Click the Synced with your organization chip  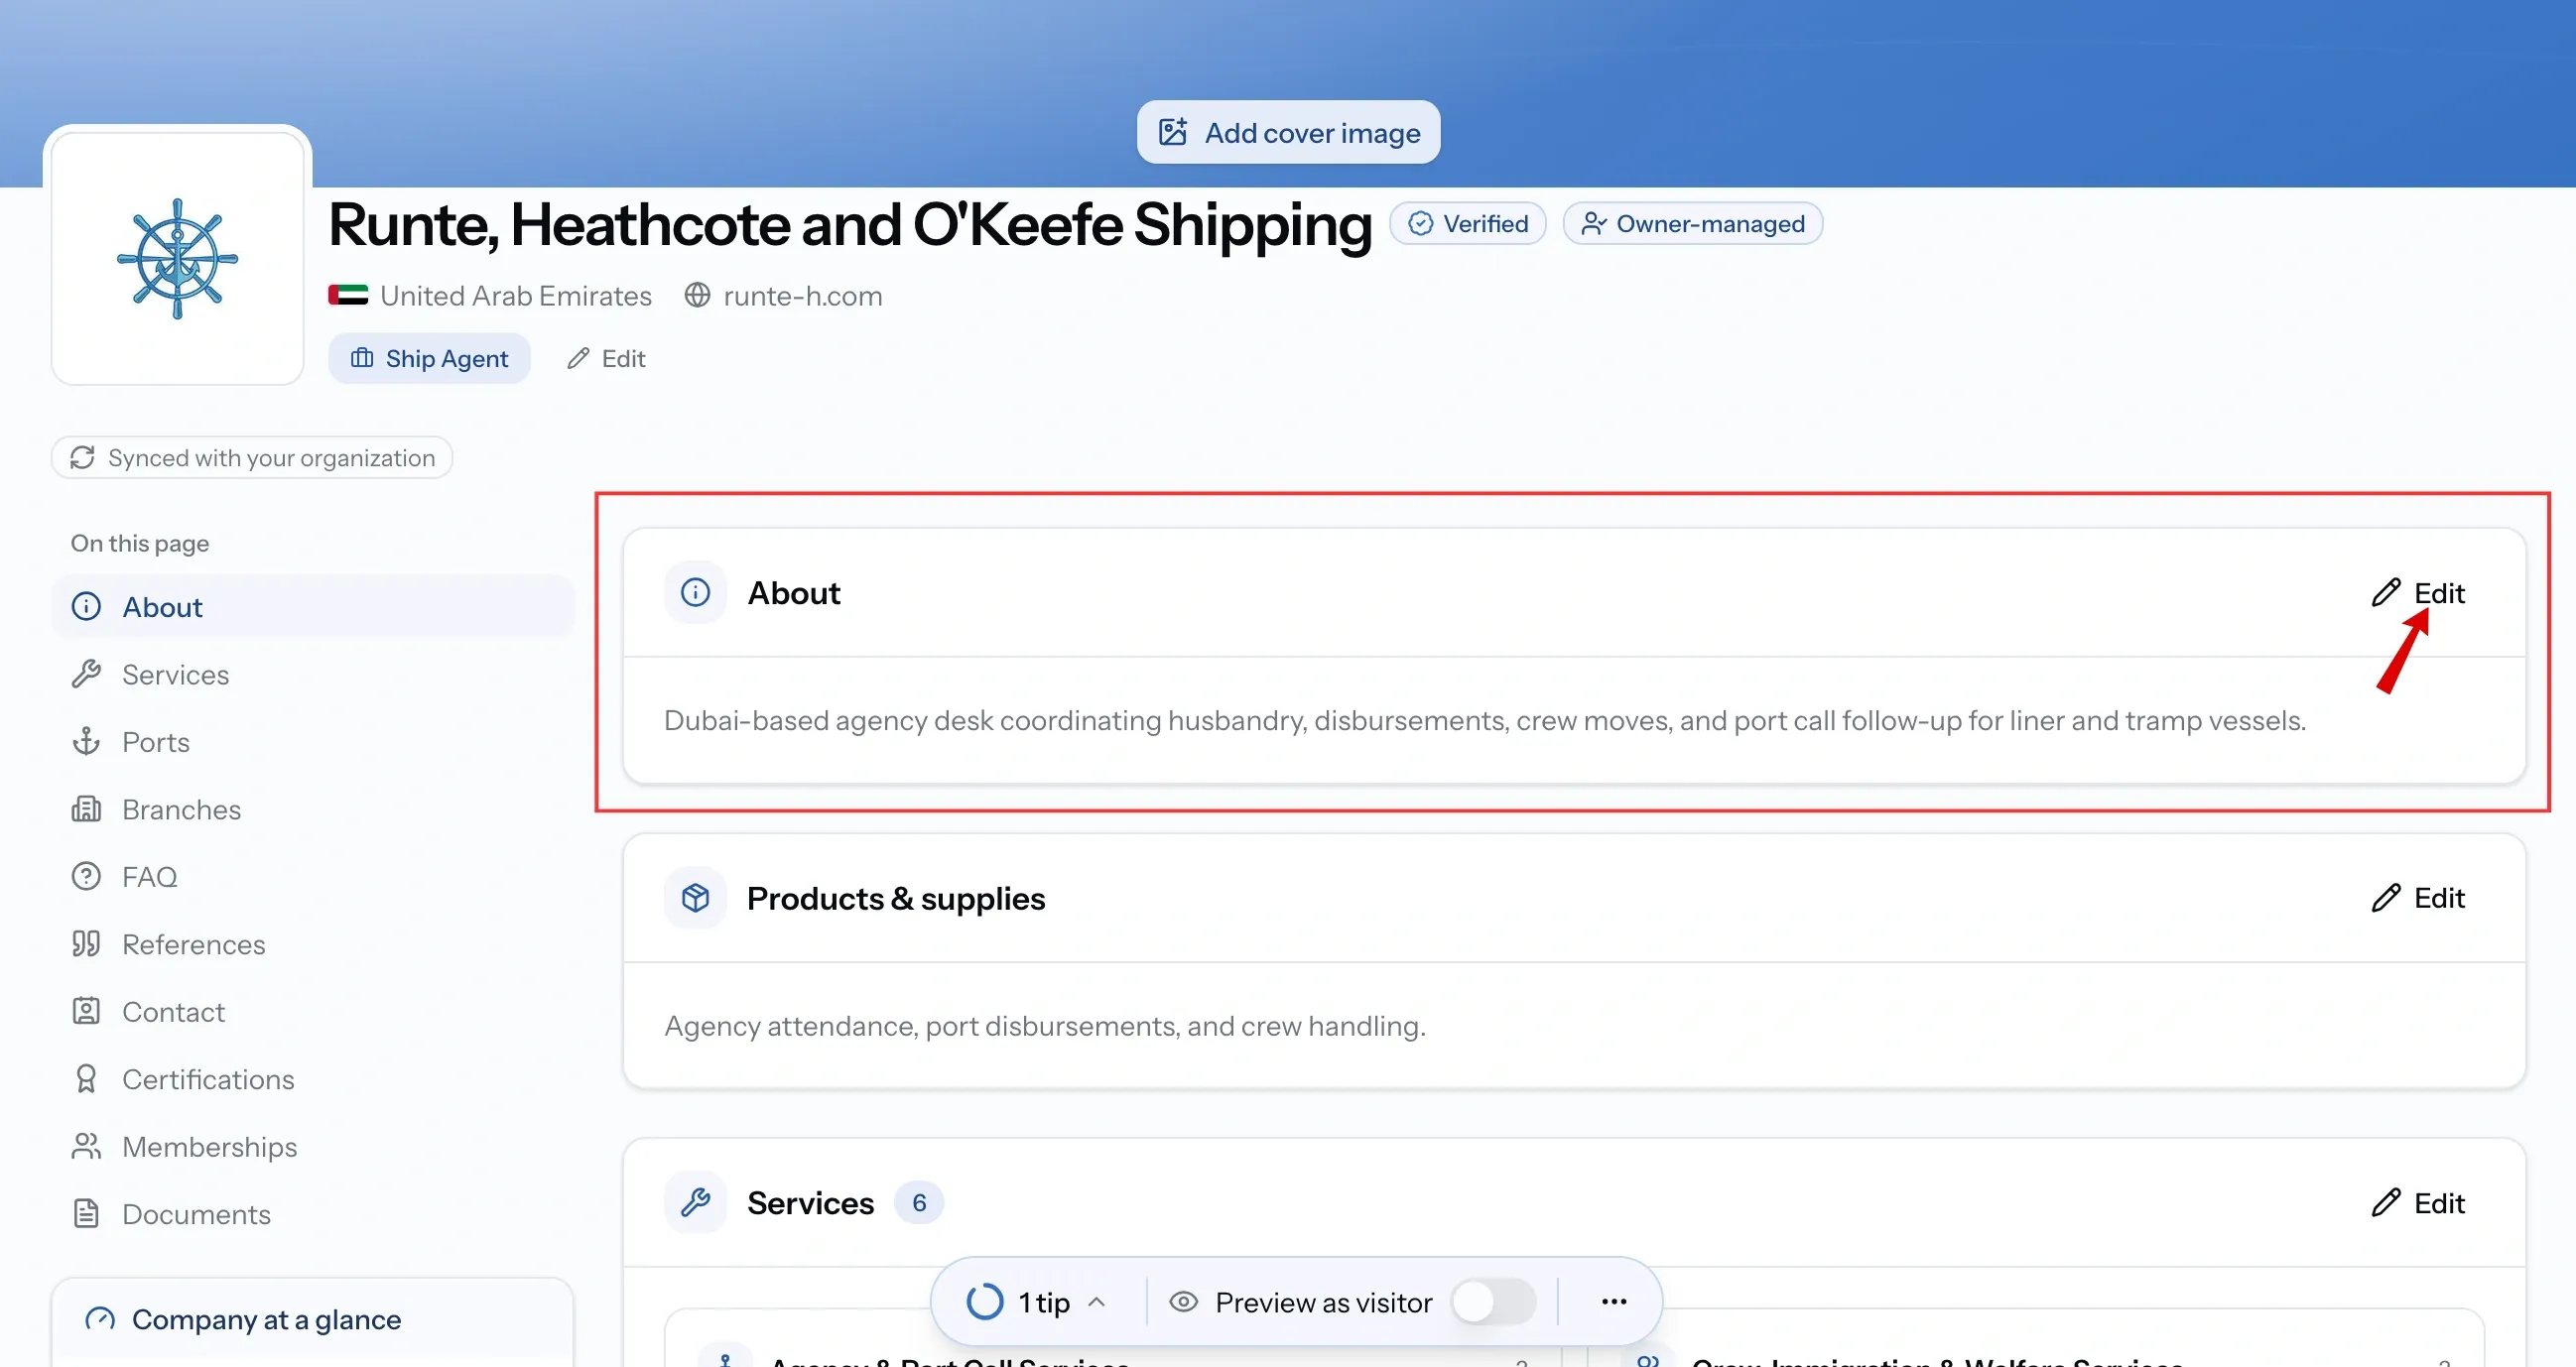tap(252, 457)
